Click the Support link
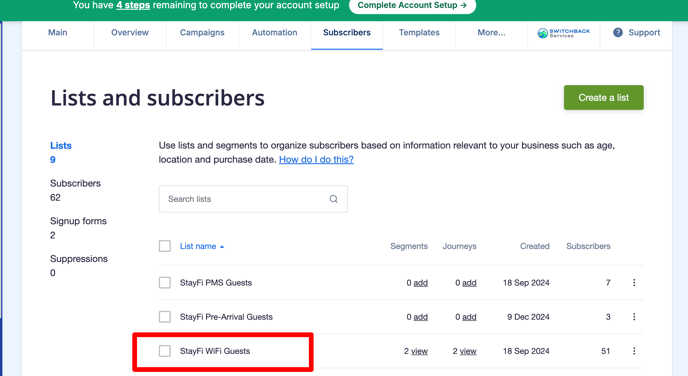Screen dimensions: 688x376 coord(644,32)
